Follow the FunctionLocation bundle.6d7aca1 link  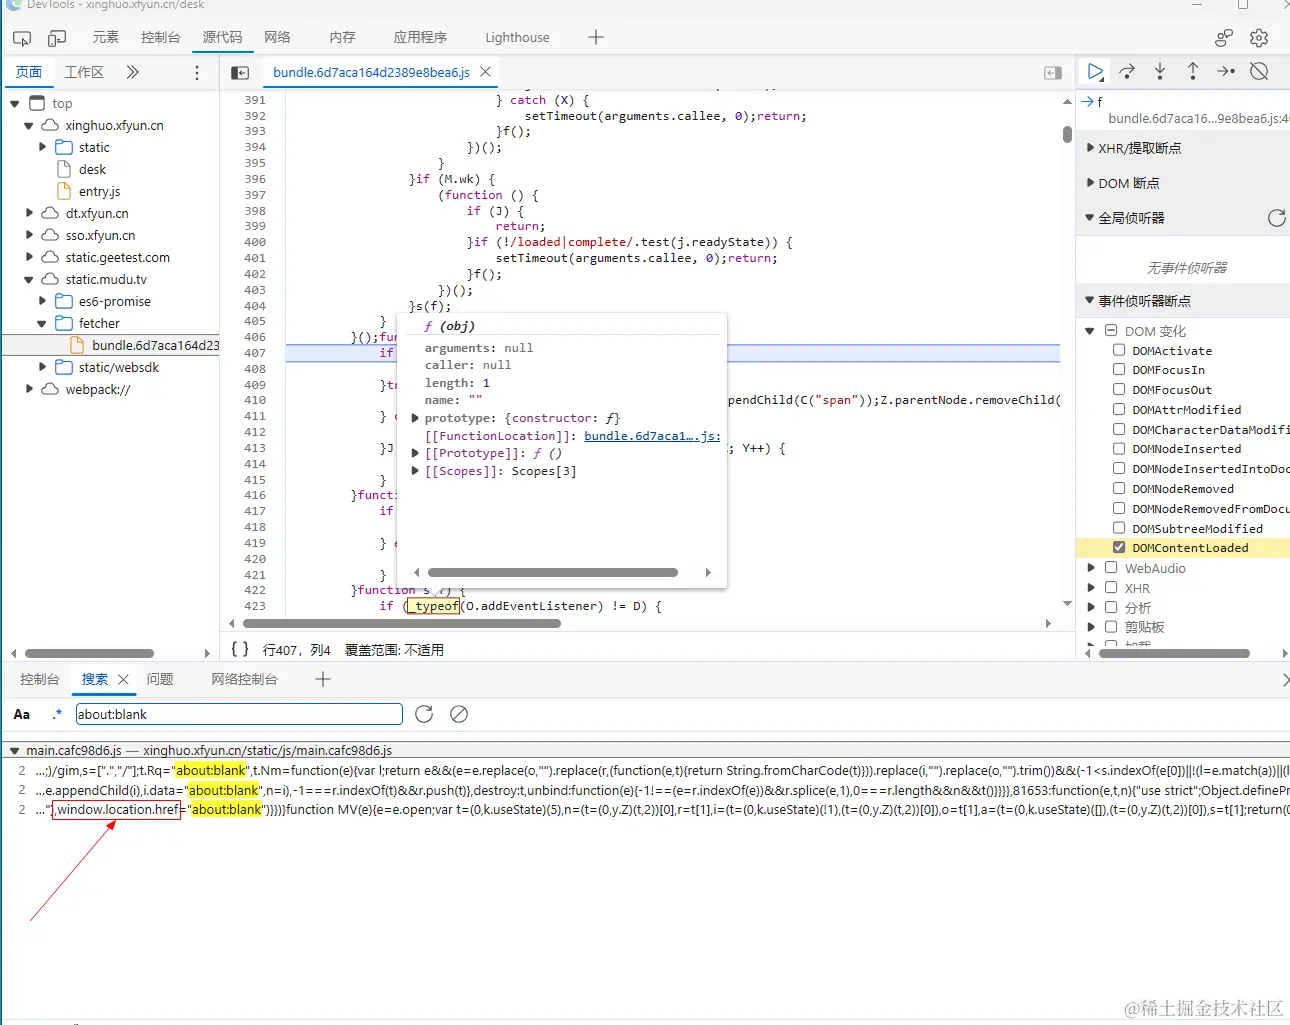pos(652,436)
